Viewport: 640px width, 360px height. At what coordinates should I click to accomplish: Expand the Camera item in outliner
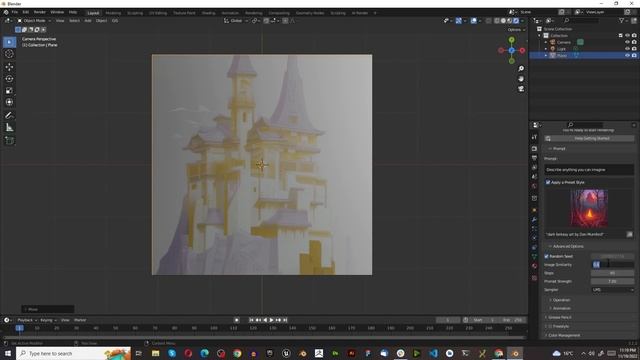click(546, 42)
